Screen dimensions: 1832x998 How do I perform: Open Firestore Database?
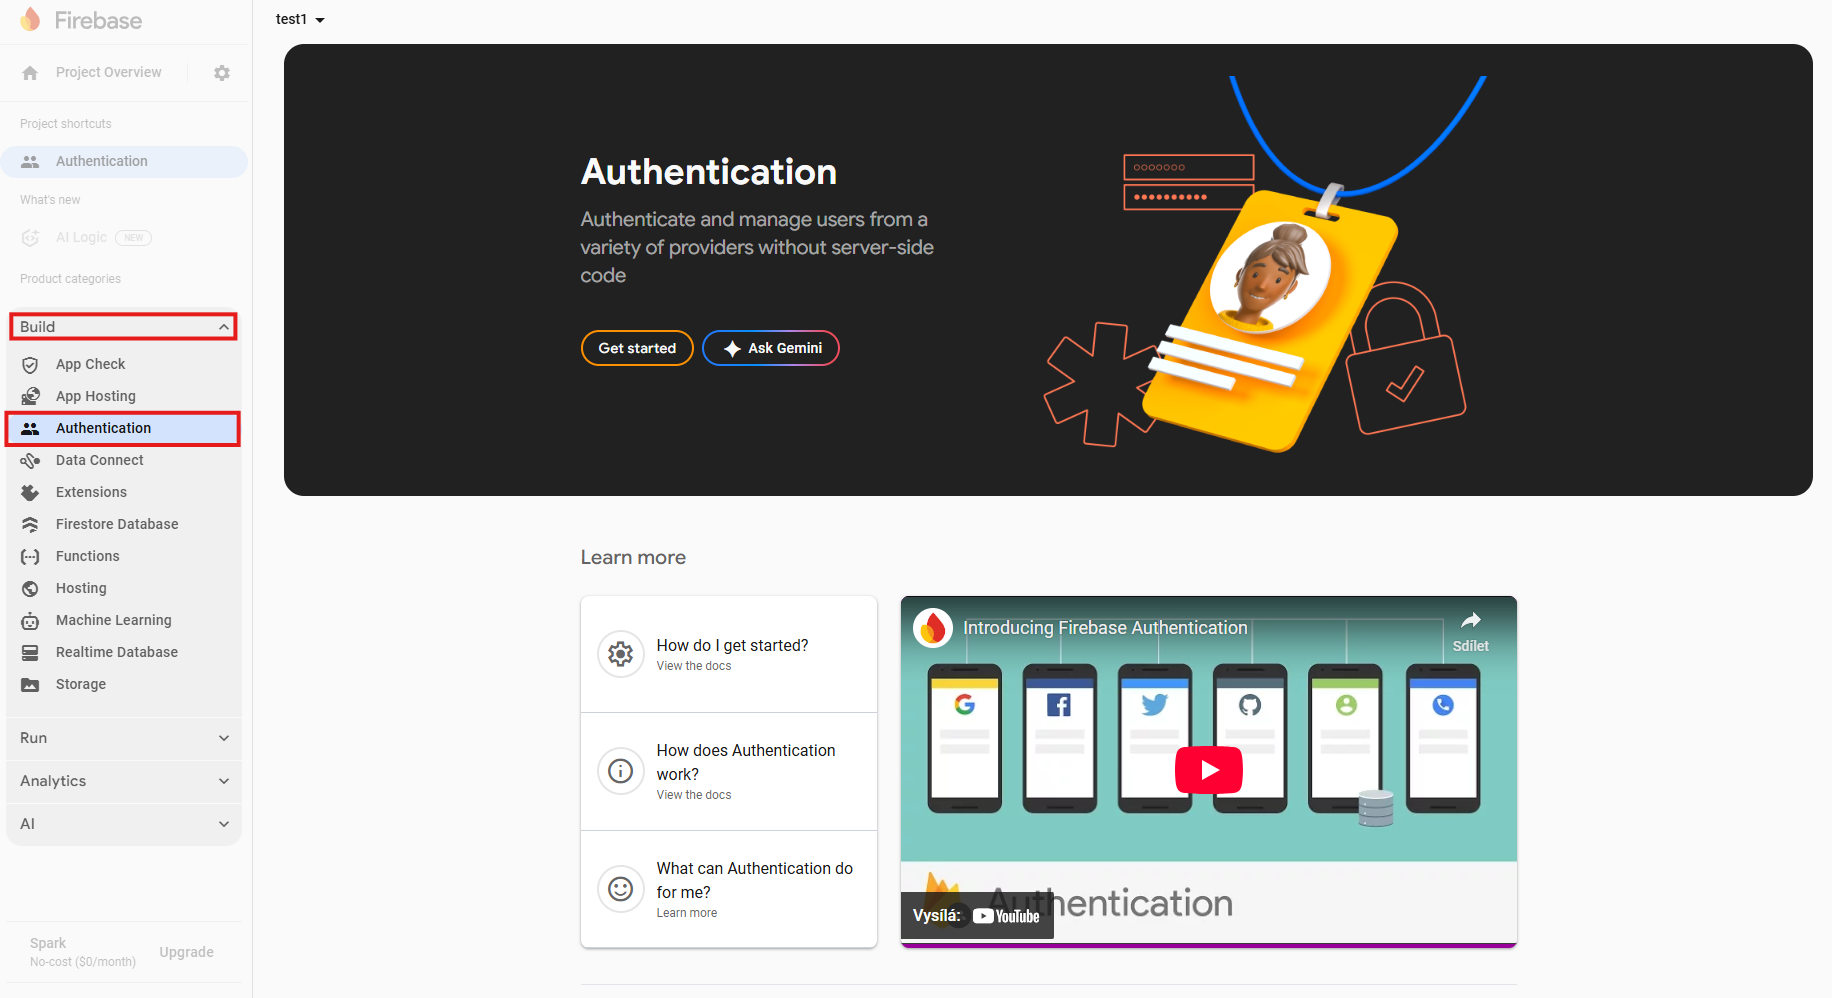[124, 524]
